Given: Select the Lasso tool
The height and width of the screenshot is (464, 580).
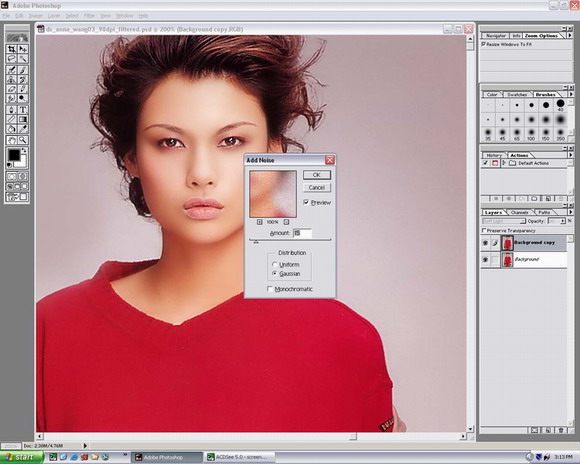Looking at the screenshot, I should [x=12, y=59].
